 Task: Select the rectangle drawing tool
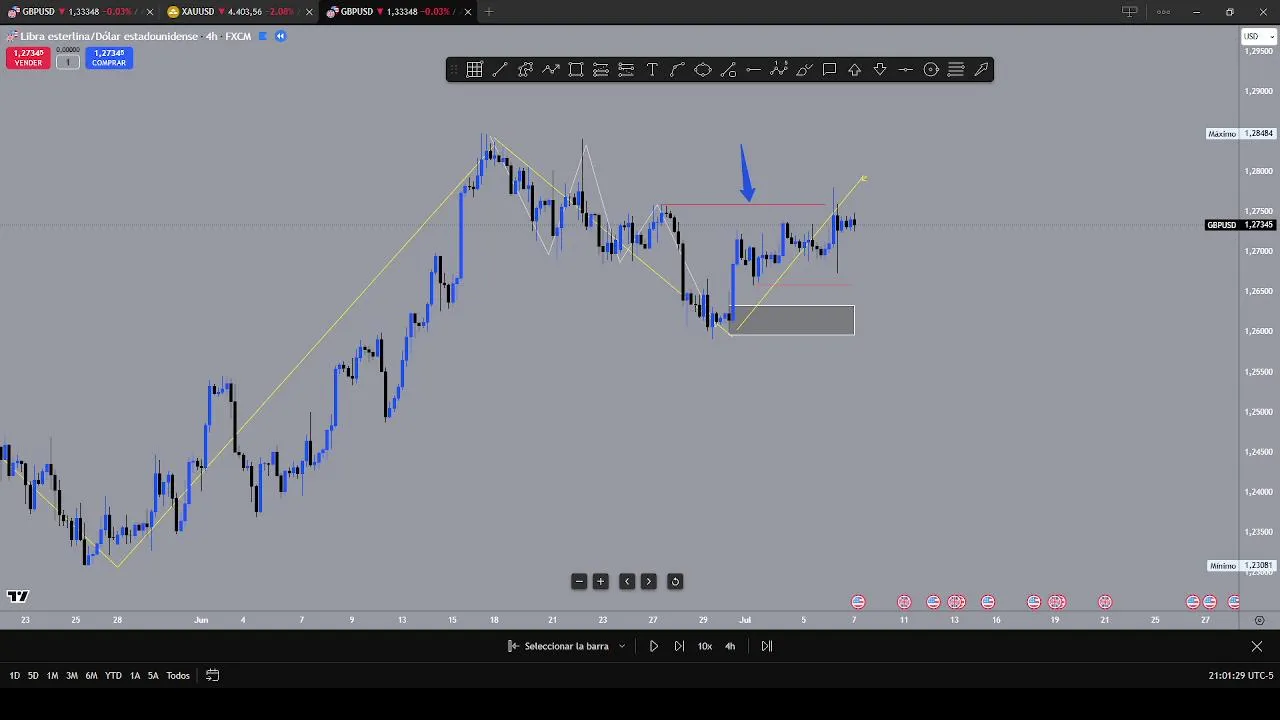click(576, 70)
